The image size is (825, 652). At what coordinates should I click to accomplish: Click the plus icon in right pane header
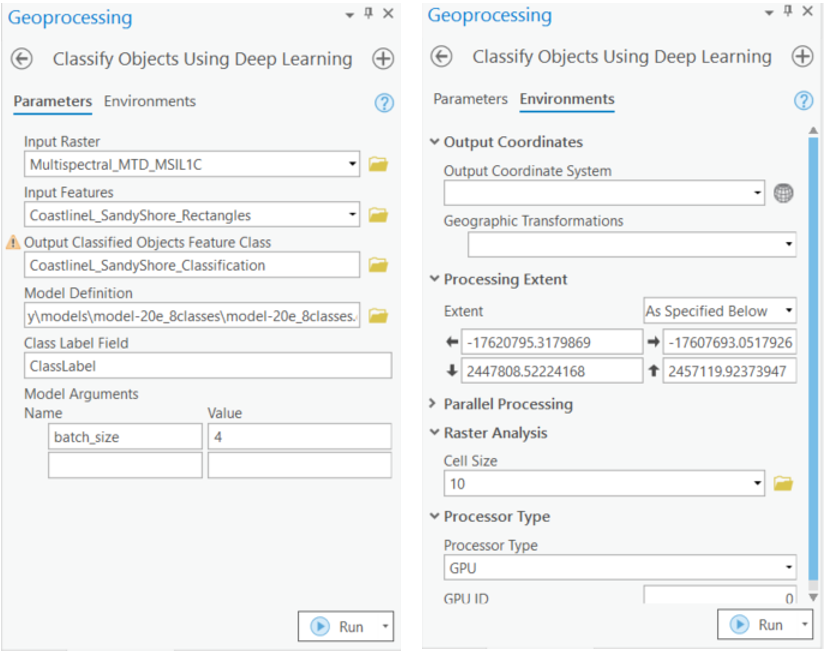(802, 57)
